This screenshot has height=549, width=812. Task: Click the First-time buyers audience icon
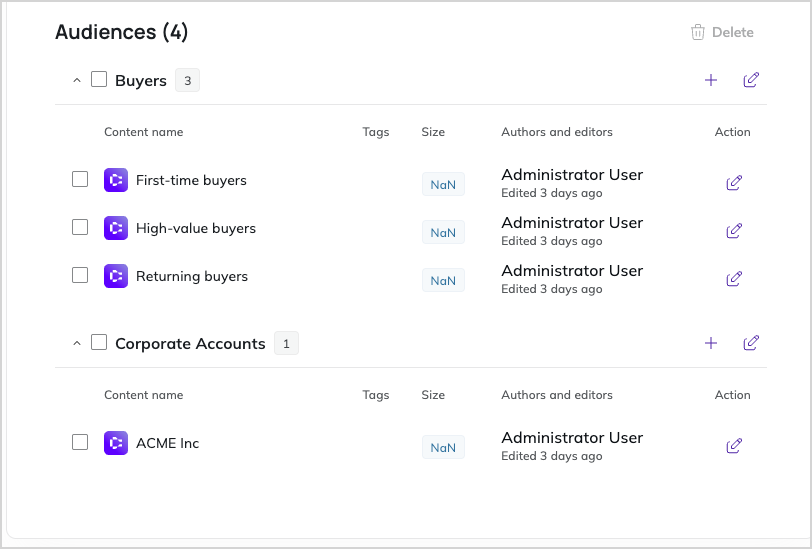(116, 180)
